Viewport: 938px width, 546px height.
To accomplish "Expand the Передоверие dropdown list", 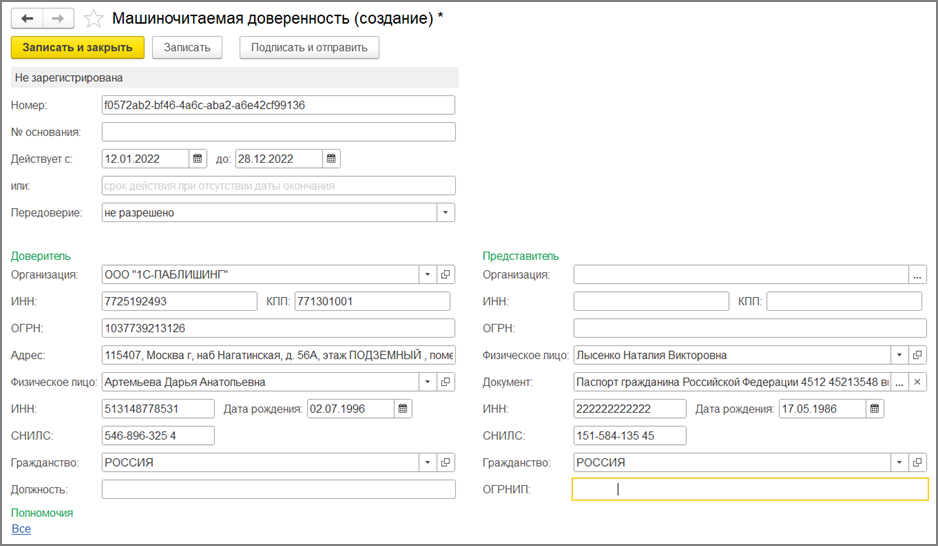I will (x=446, y=212).
